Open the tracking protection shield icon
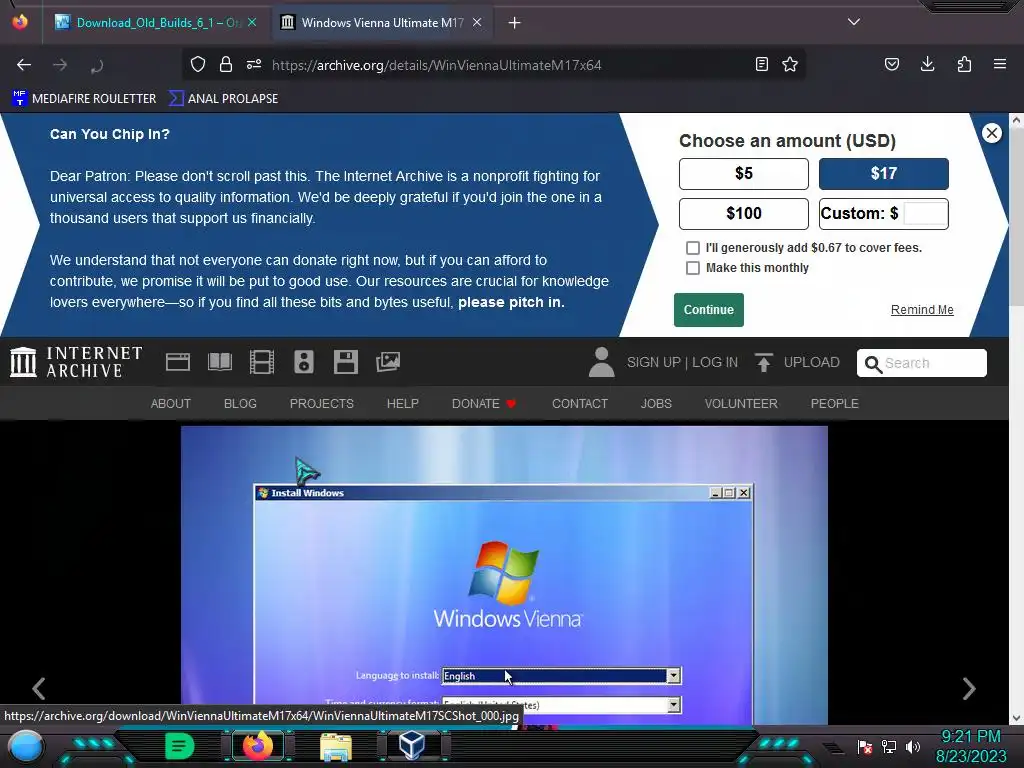Screen dimensions: 1024x768 coord(198,64)
